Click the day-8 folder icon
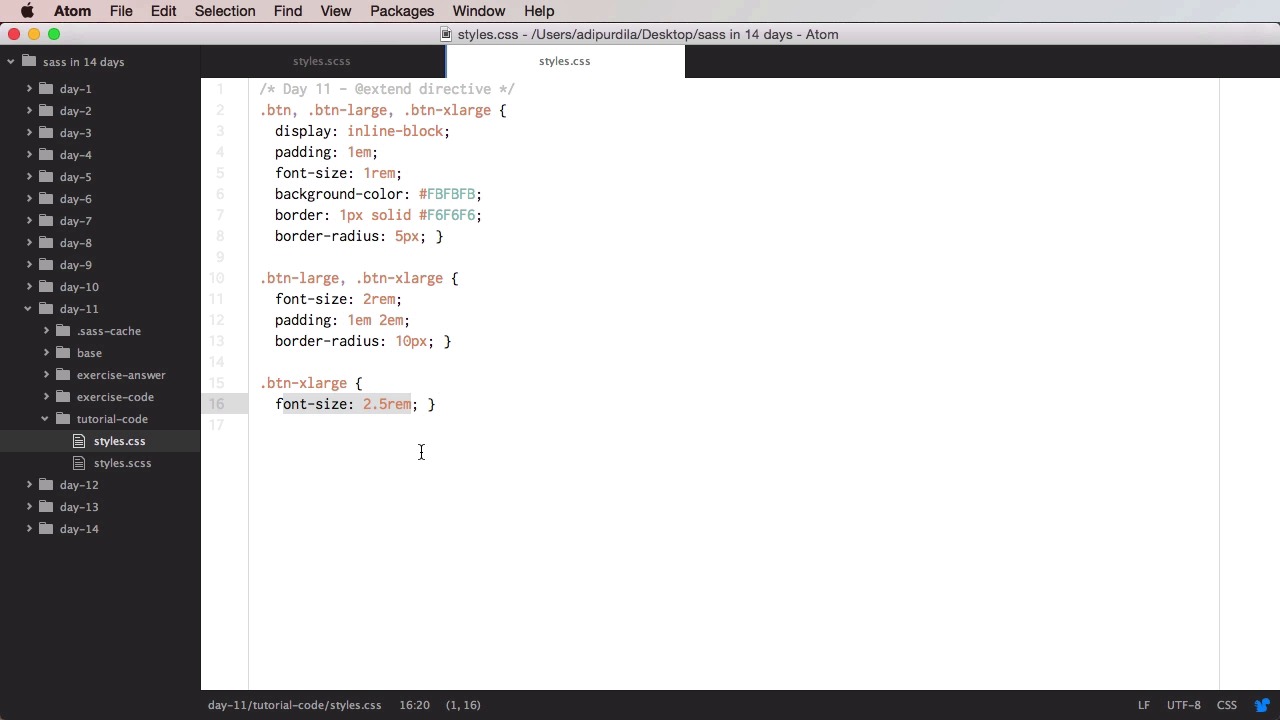1280x720 pixels. point(46,243)
